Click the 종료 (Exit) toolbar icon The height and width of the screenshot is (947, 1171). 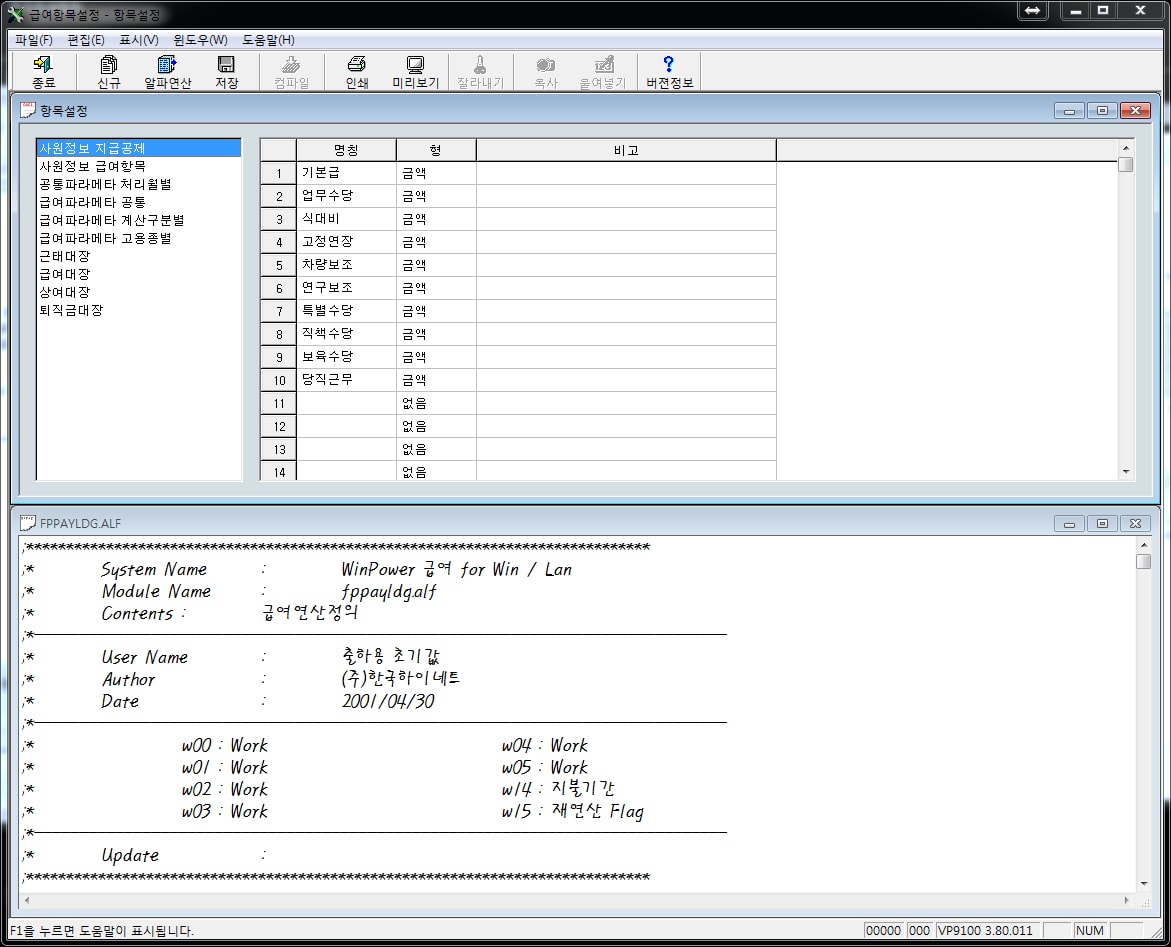[43, 72]
